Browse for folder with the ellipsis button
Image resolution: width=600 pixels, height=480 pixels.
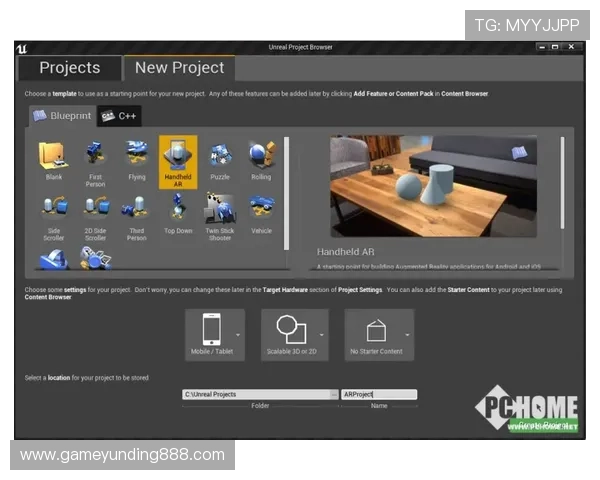coord(334,394)
